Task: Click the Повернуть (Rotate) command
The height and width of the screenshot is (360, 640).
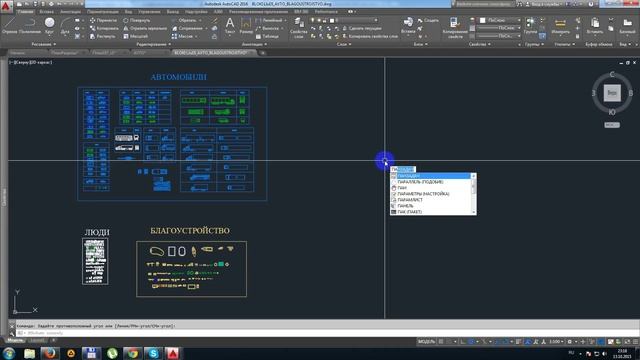Action: click(136, 20)
